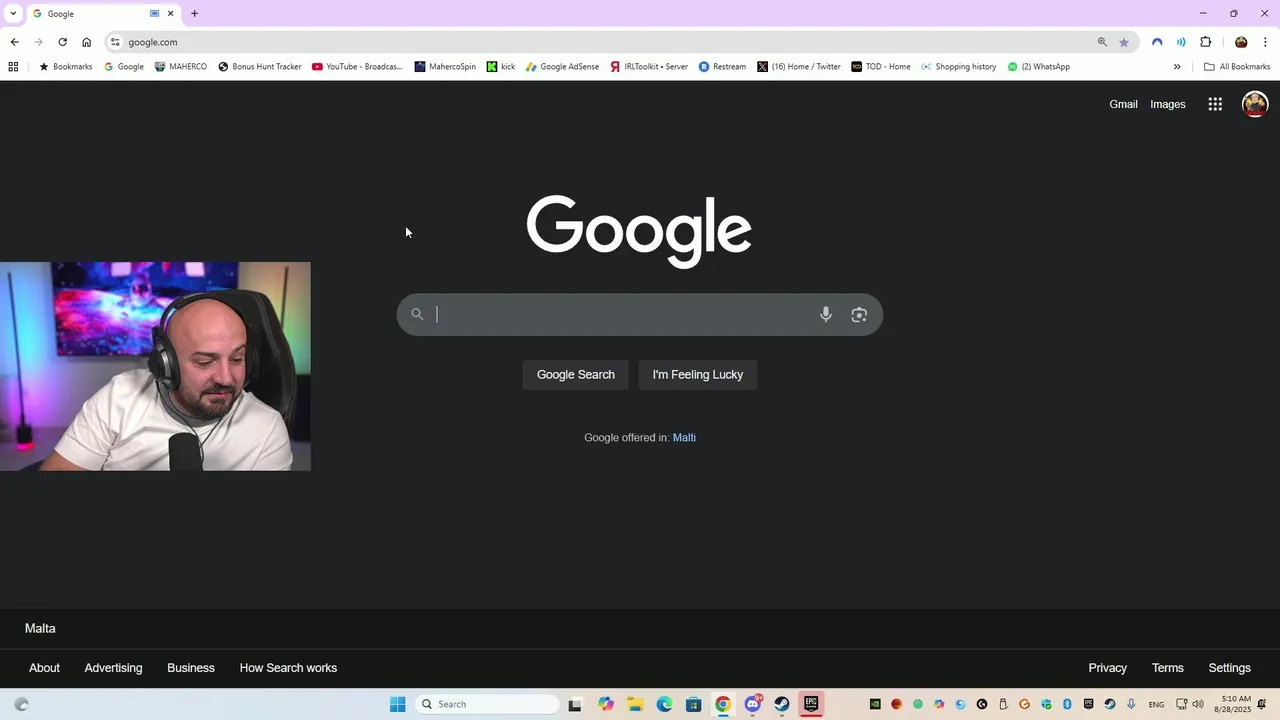Open the YouTube Broadcast bookmark
This screenshot has height=720, width=1280.
click(357, 67)
